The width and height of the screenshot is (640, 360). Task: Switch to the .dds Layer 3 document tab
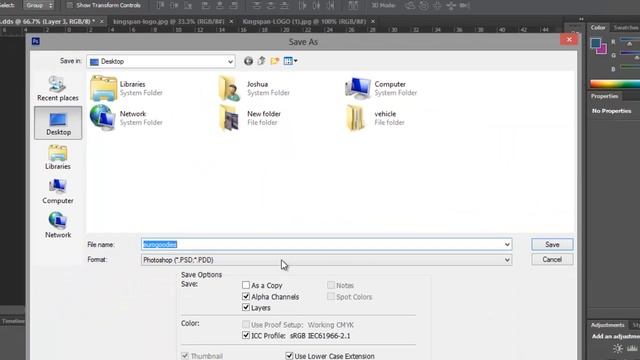48,21
